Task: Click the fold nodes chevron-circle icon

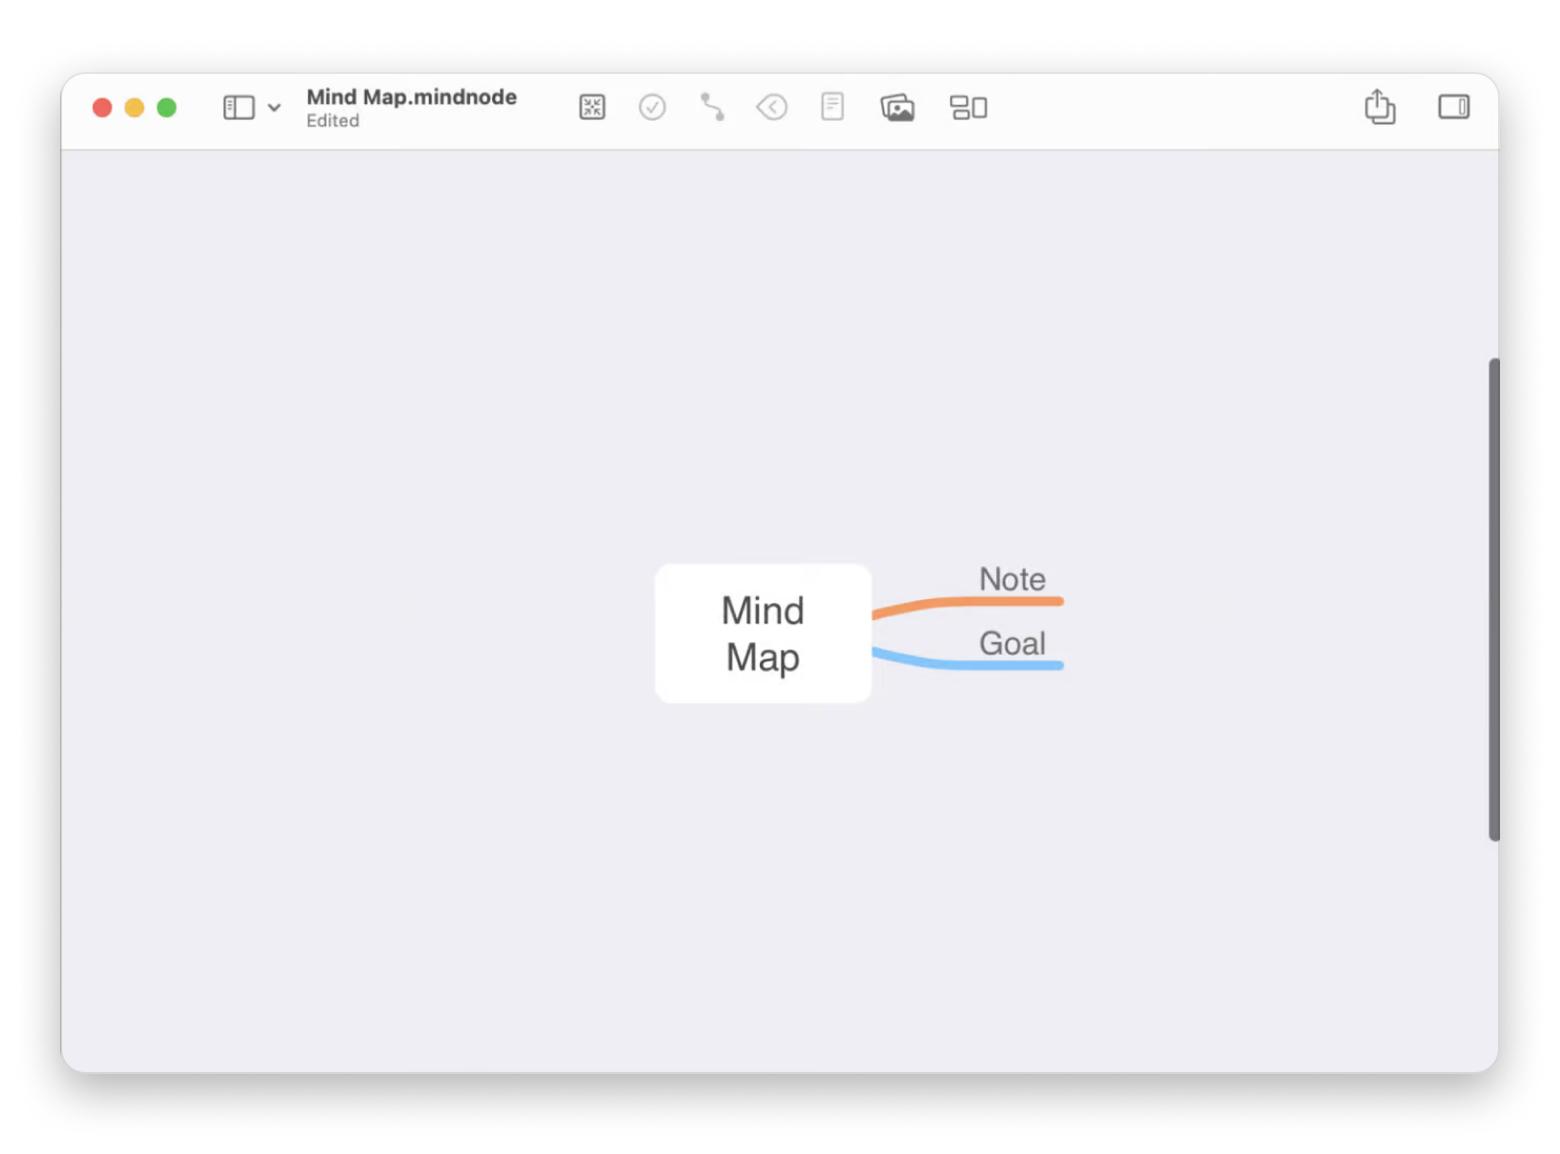Action: tap(772, 107)
